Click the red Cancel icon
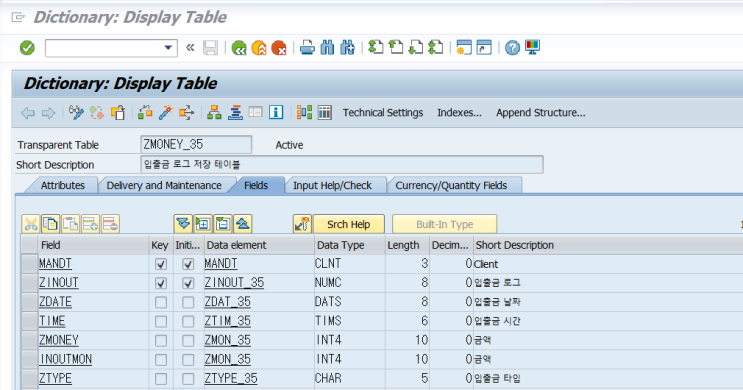 point(279,47)
